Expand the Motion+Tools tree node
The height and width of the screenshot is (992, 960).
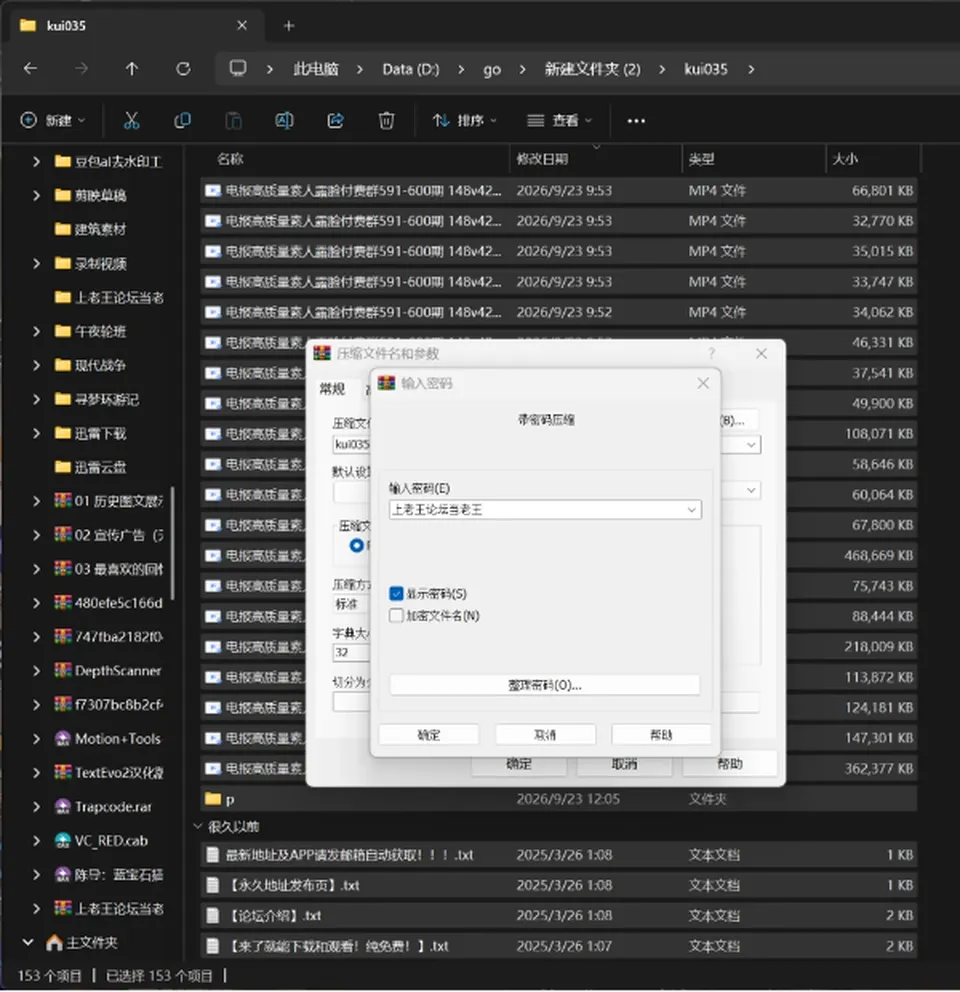coord(36,738)
